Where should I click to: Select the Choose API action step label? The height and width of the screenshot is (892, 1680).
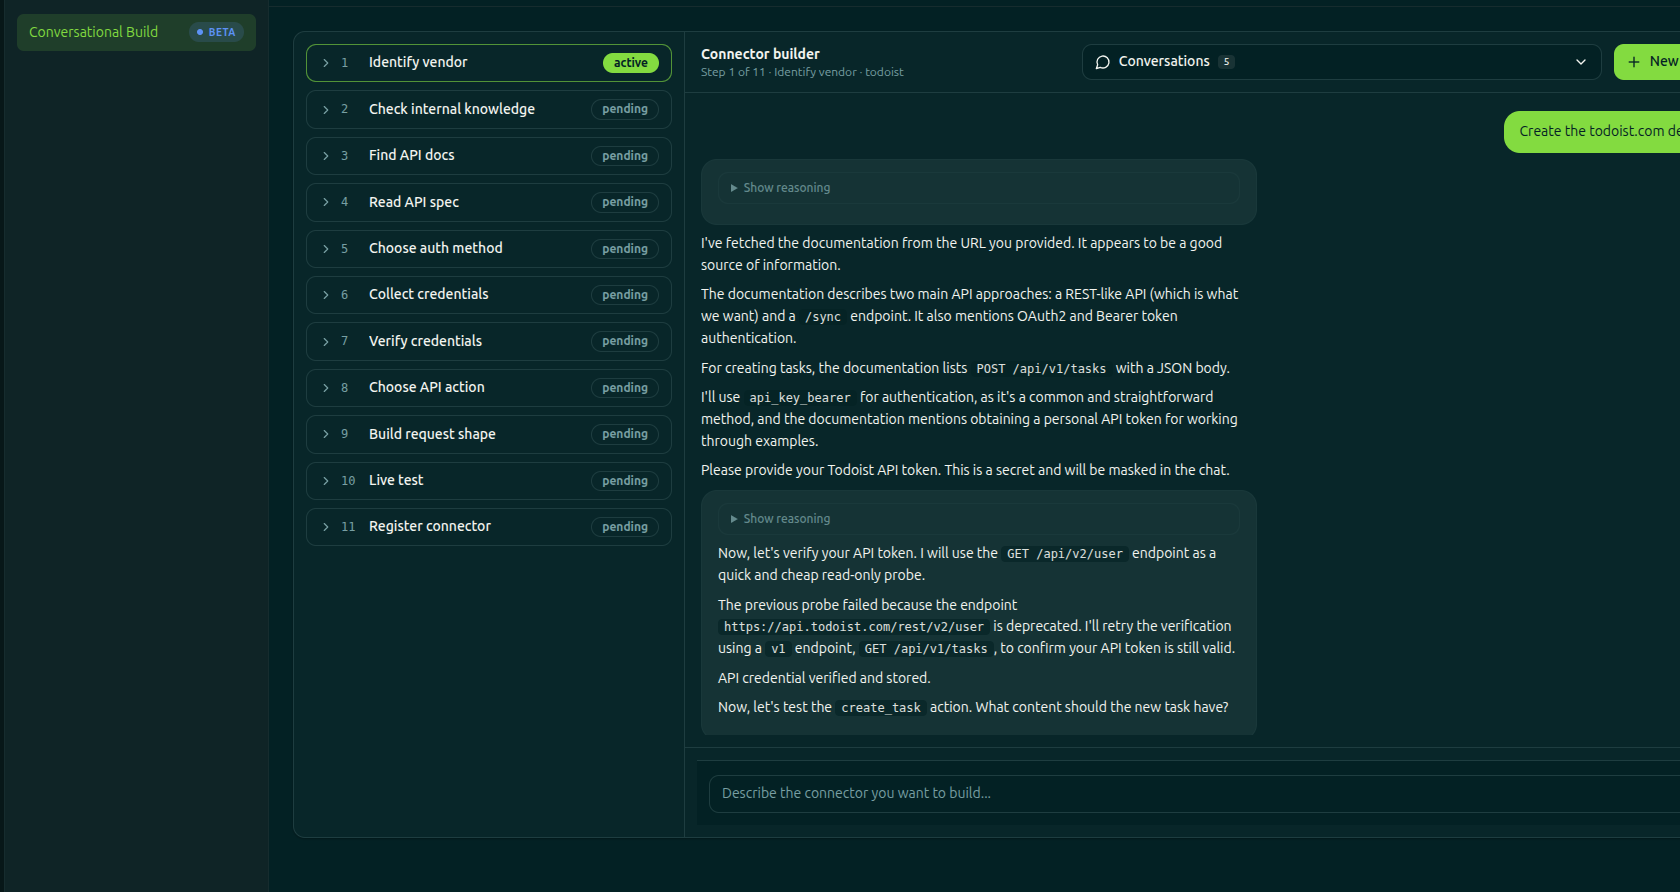pyautogui.click(x=427, y=387)
